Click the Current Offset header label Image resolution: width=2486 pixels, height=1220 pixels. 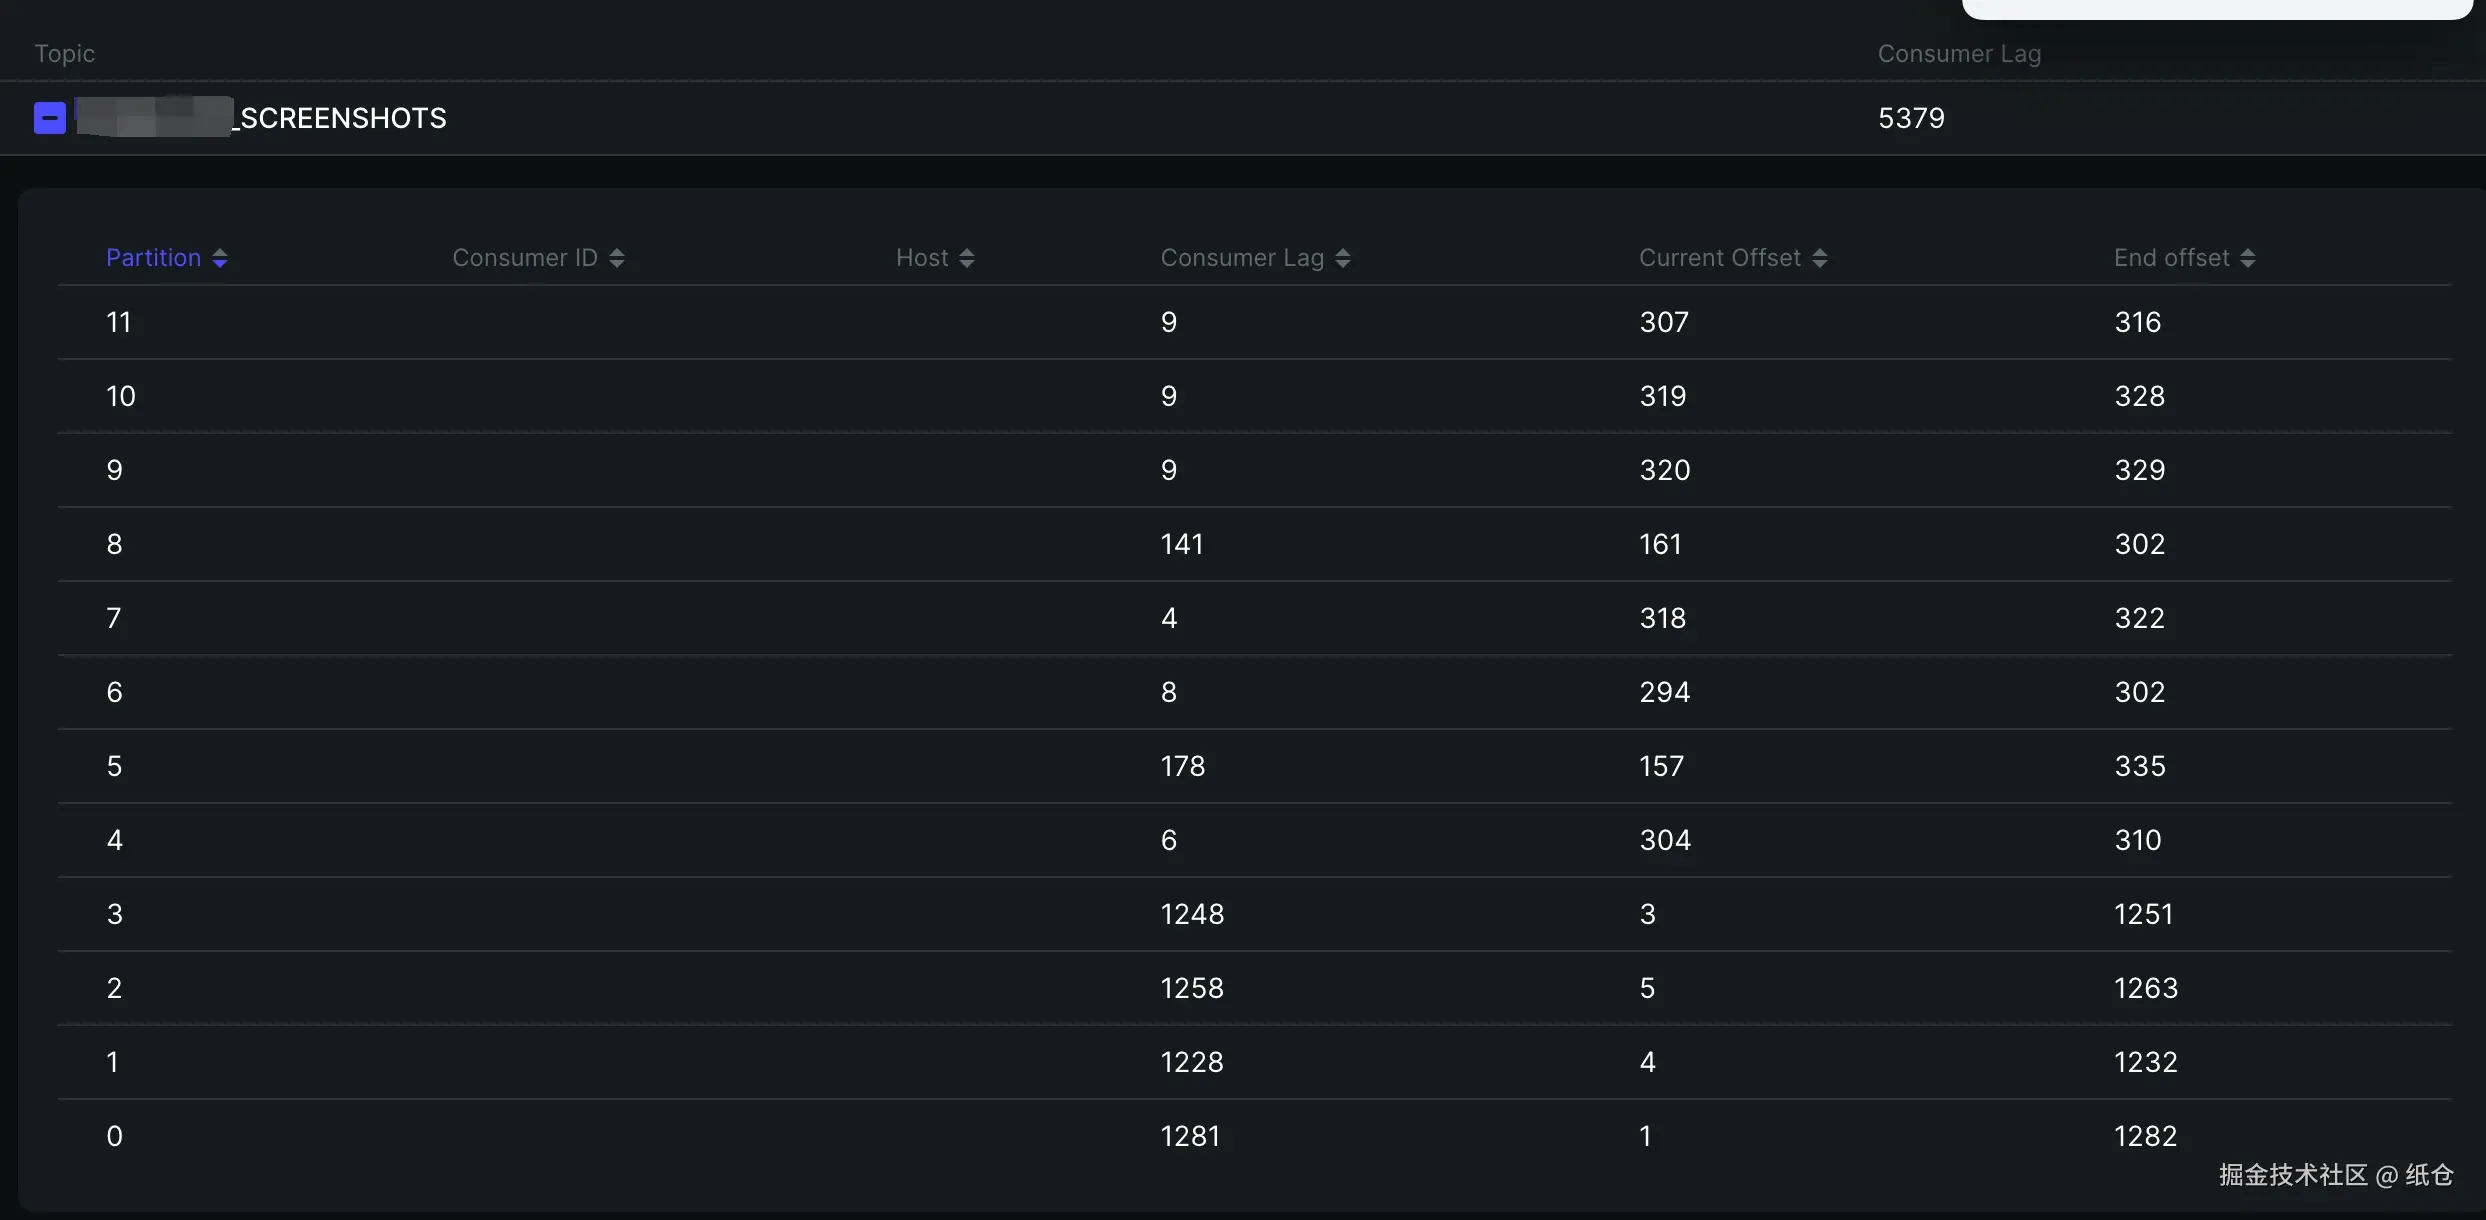(1719, 258)
